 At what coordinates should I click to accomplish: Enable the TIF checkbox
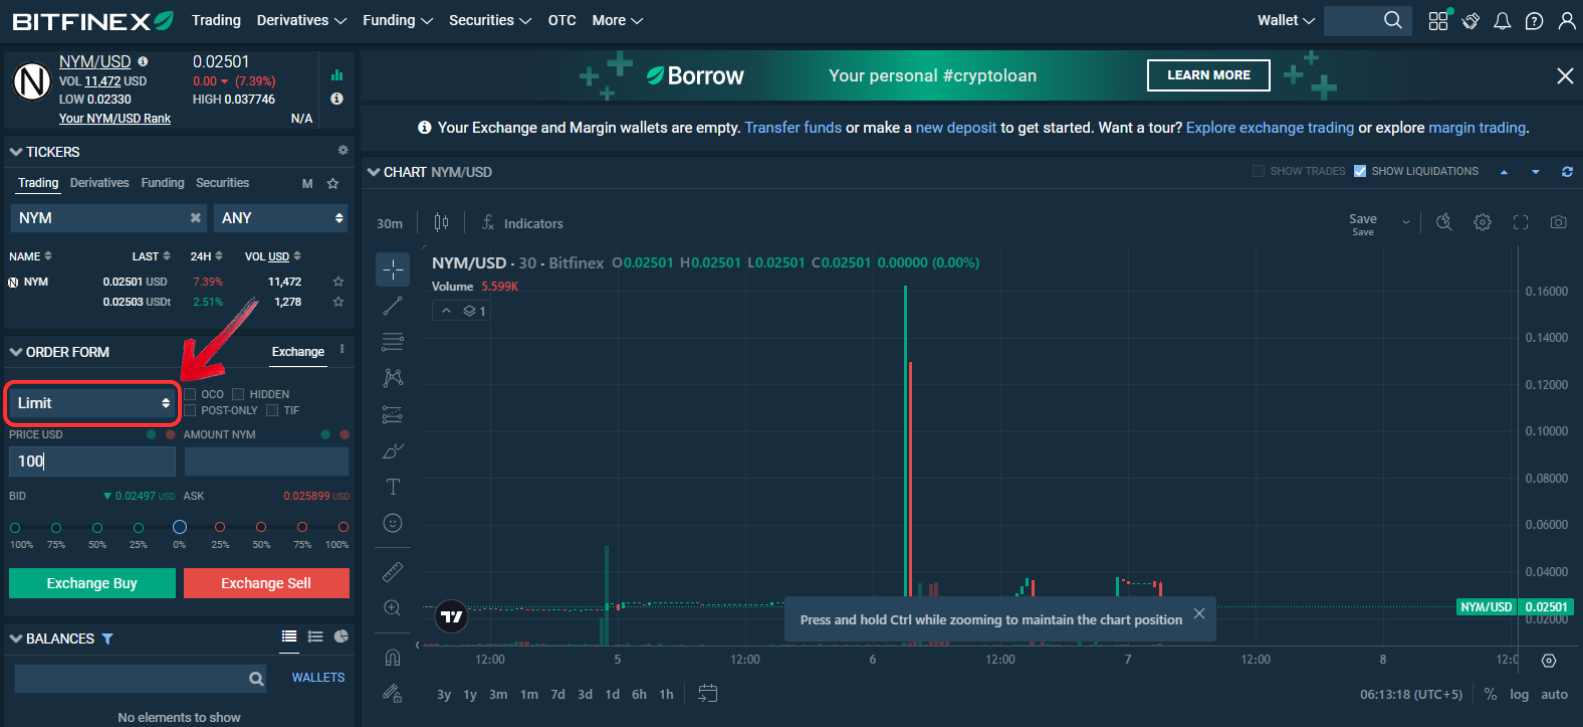pyautogui.click(x=272, y=410)
